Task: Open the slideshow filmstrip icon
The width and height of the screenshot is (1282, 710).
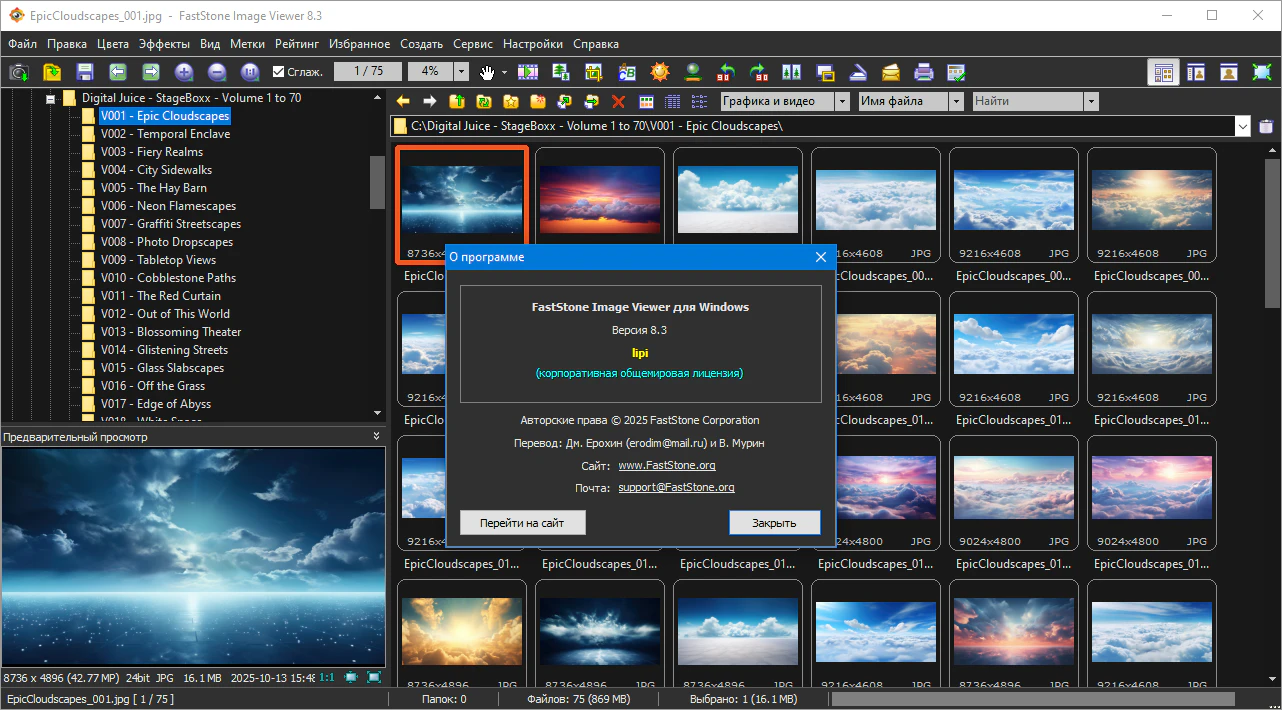Action: [x=527, y=72]
